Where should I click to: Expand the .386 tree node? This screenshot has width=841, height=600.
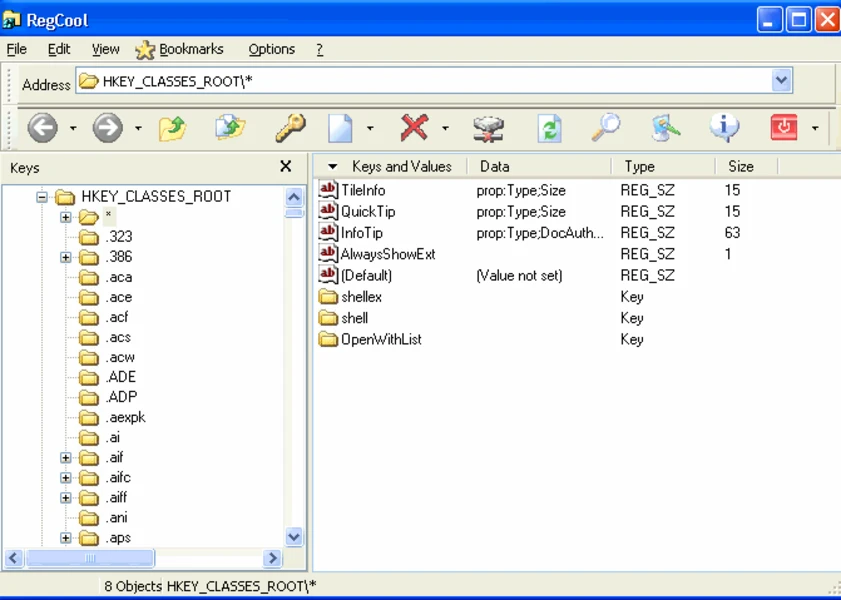(66, 257)
